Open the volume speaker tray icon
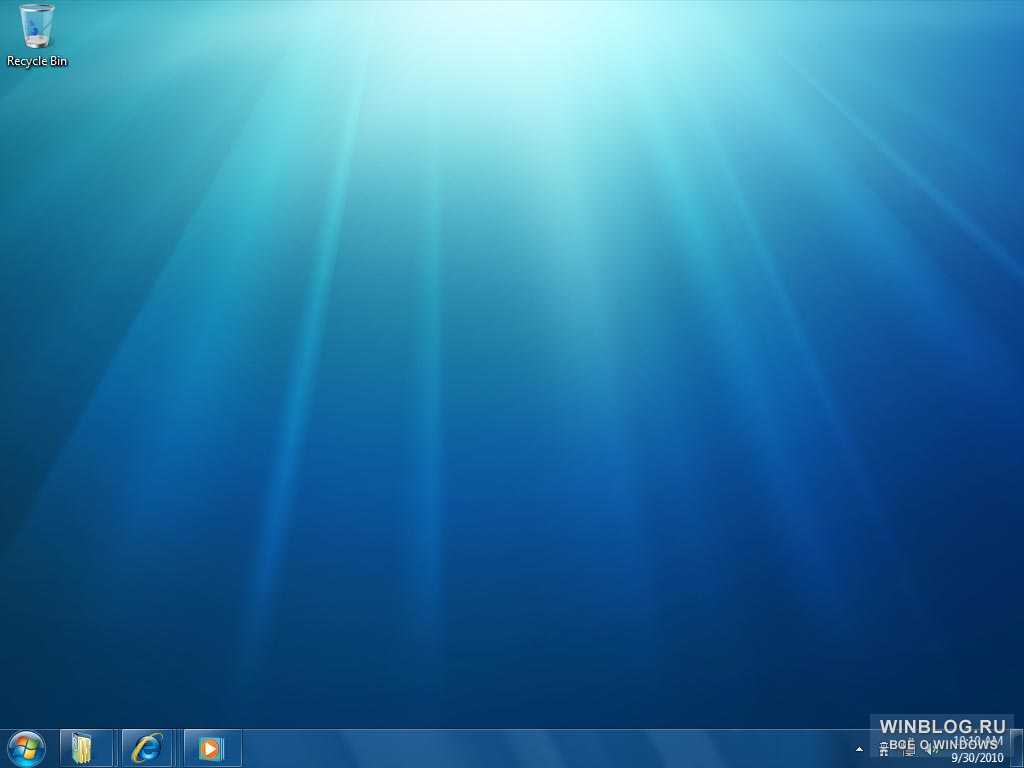This screenshot has height=768, width=1024. [x=930, y=749]
